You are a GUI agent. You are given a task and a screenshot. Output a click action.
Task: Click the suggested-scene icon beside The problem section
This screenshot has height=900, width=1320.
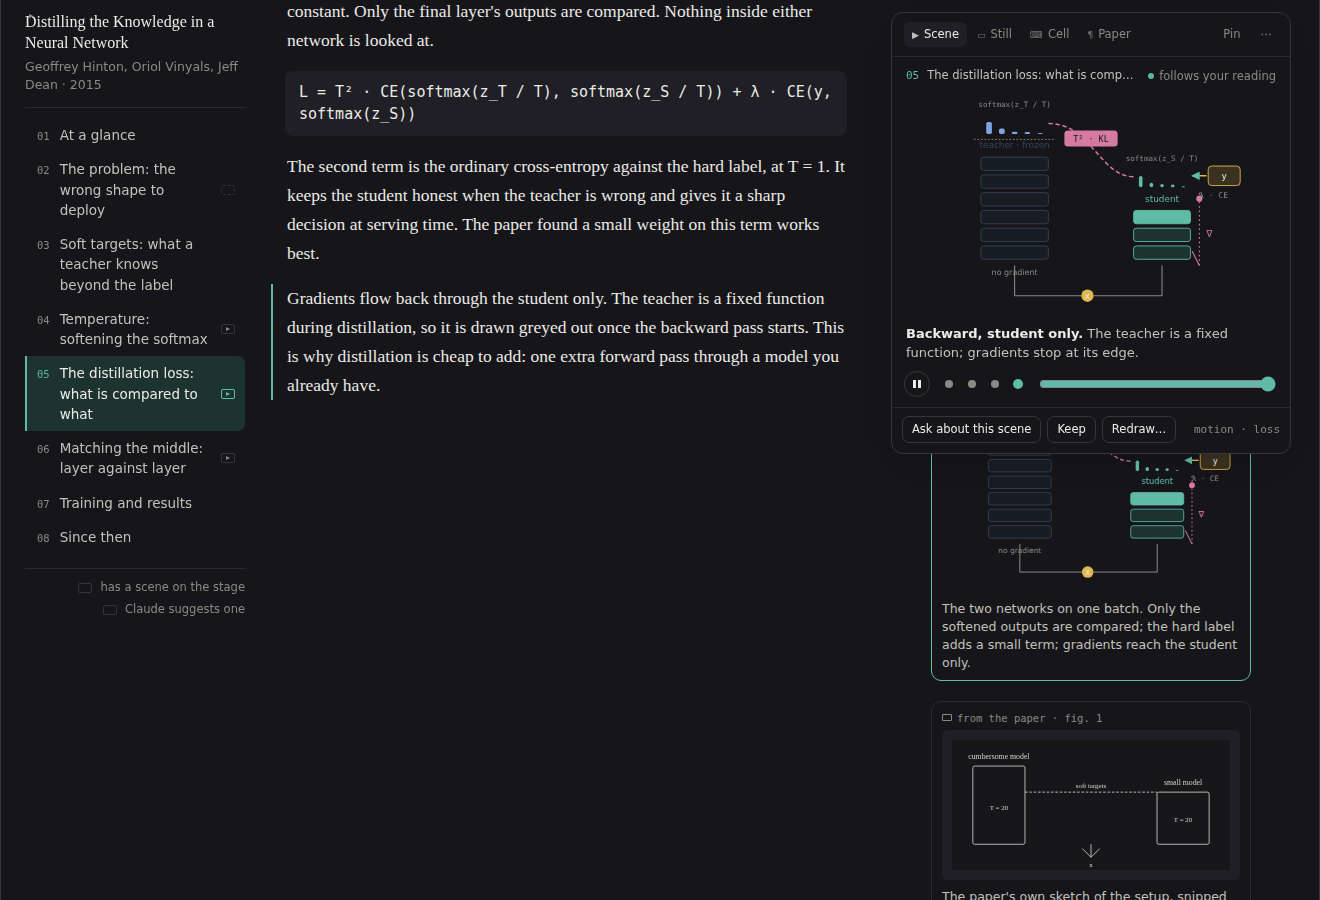[x=228, y=190]
